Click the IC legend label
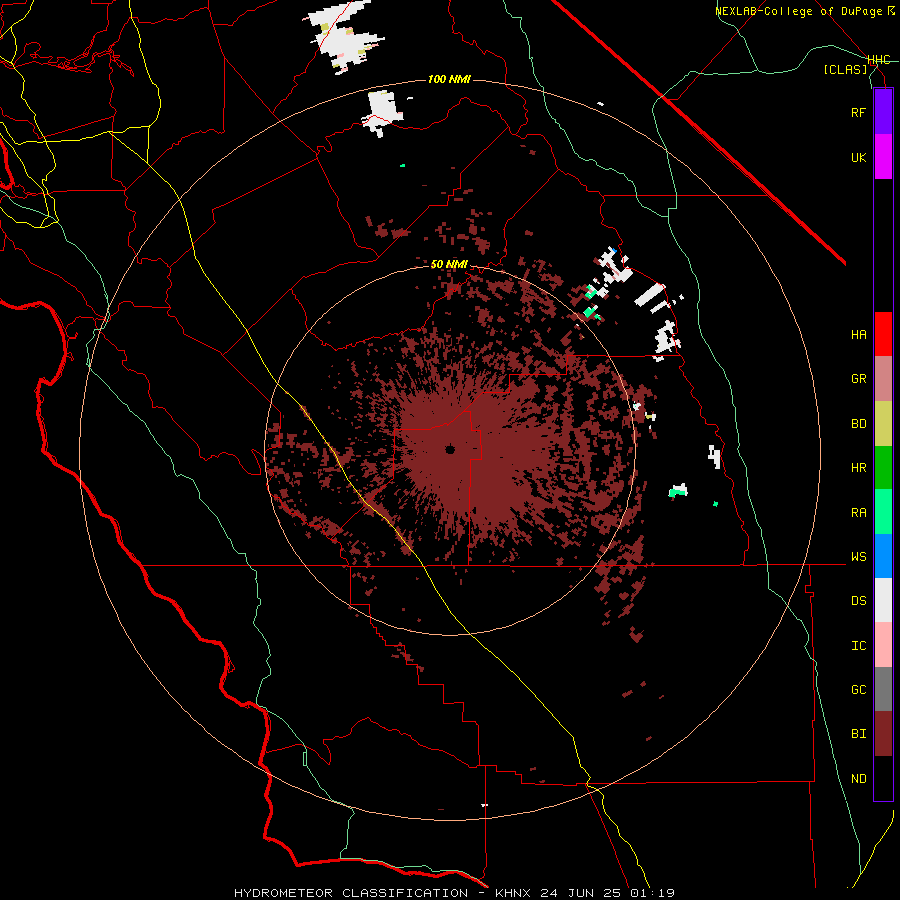 858,646
